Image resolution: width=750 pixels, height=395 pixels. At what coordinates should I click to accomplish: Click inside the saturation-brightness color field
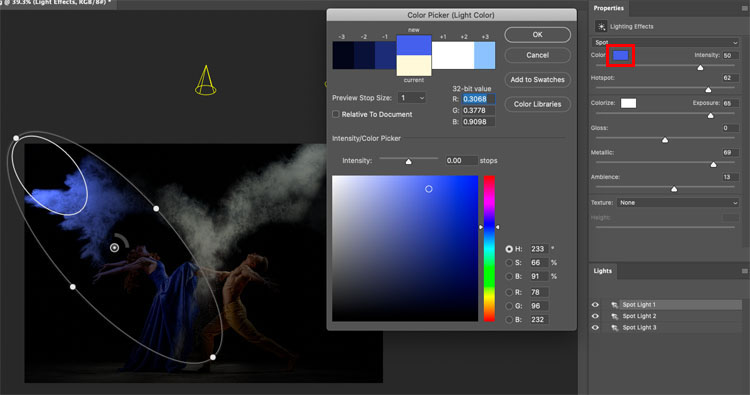[x=405, y=248]
